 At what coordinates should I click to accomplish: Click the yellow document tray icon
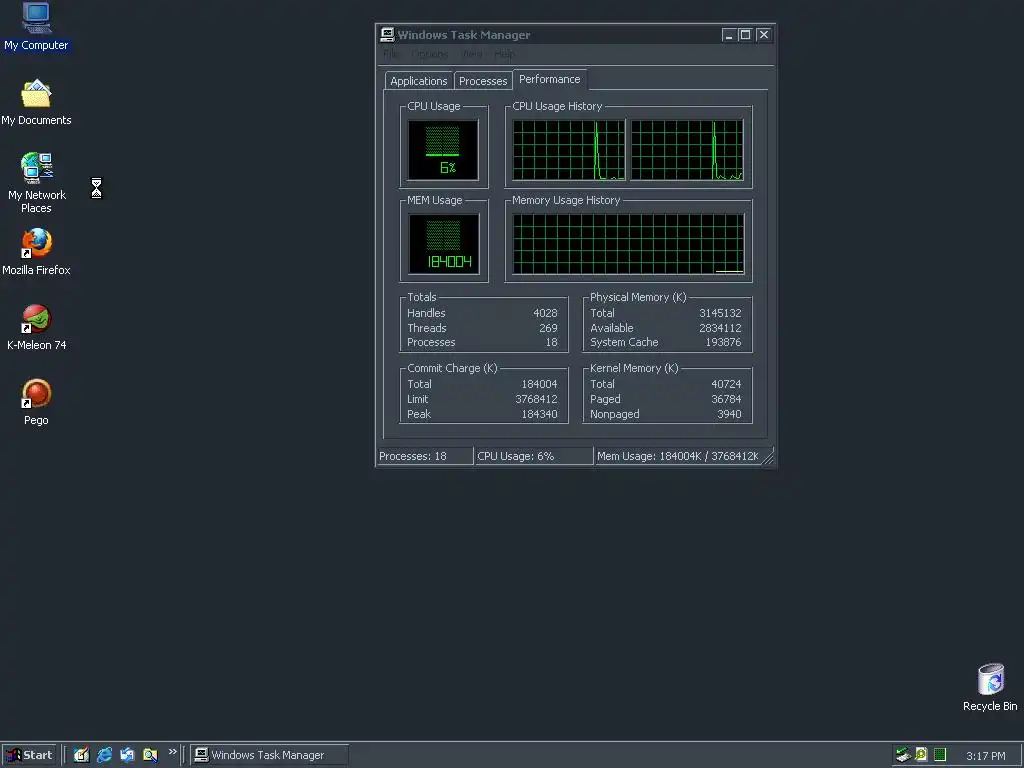(921, 755)
